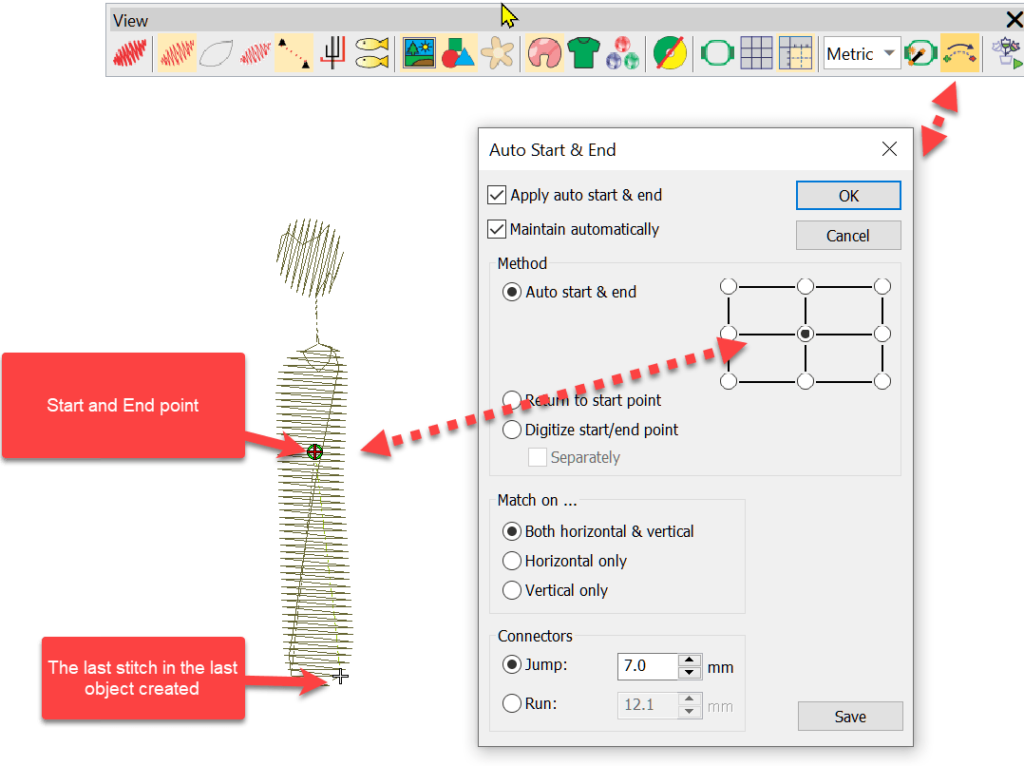Screen dimensions: 1024x766
Task: Click the two yellow fish icon
Action: [x=372, y=53]
